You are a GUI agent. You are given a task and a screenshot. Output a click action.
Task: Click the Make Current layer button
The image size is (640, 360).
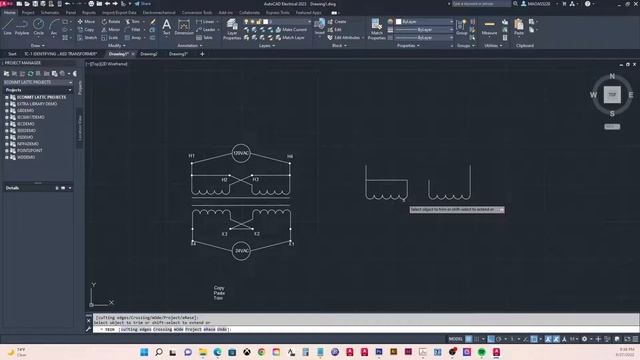coord(291,30)
